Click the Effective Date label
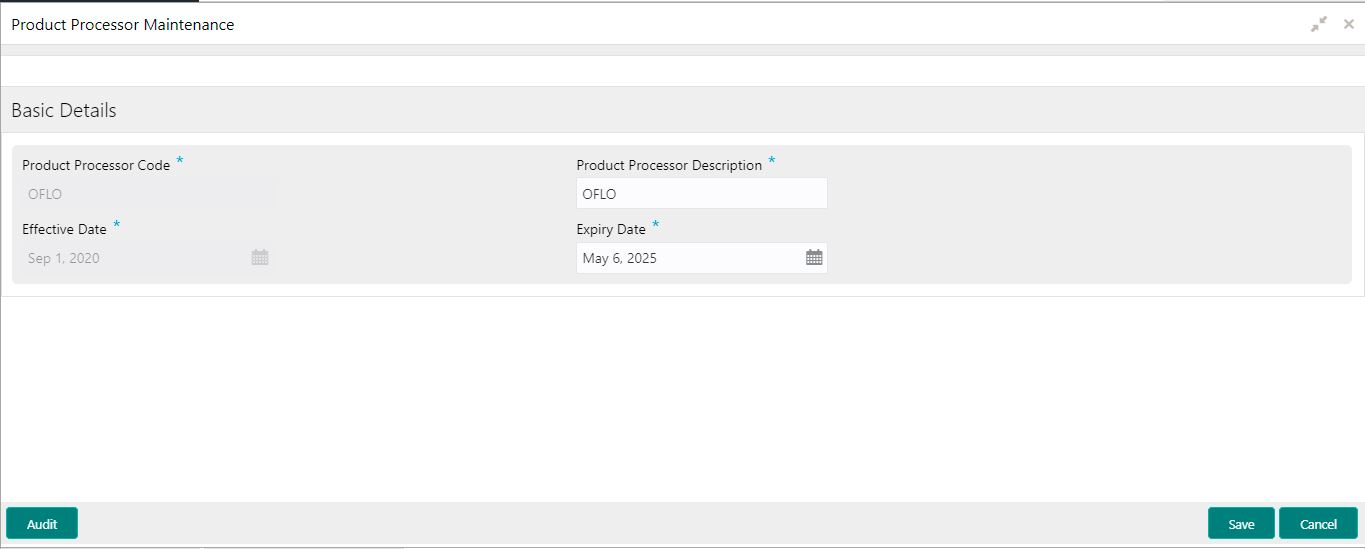Viewport: 1365px width, 549px height. (64, 230)
